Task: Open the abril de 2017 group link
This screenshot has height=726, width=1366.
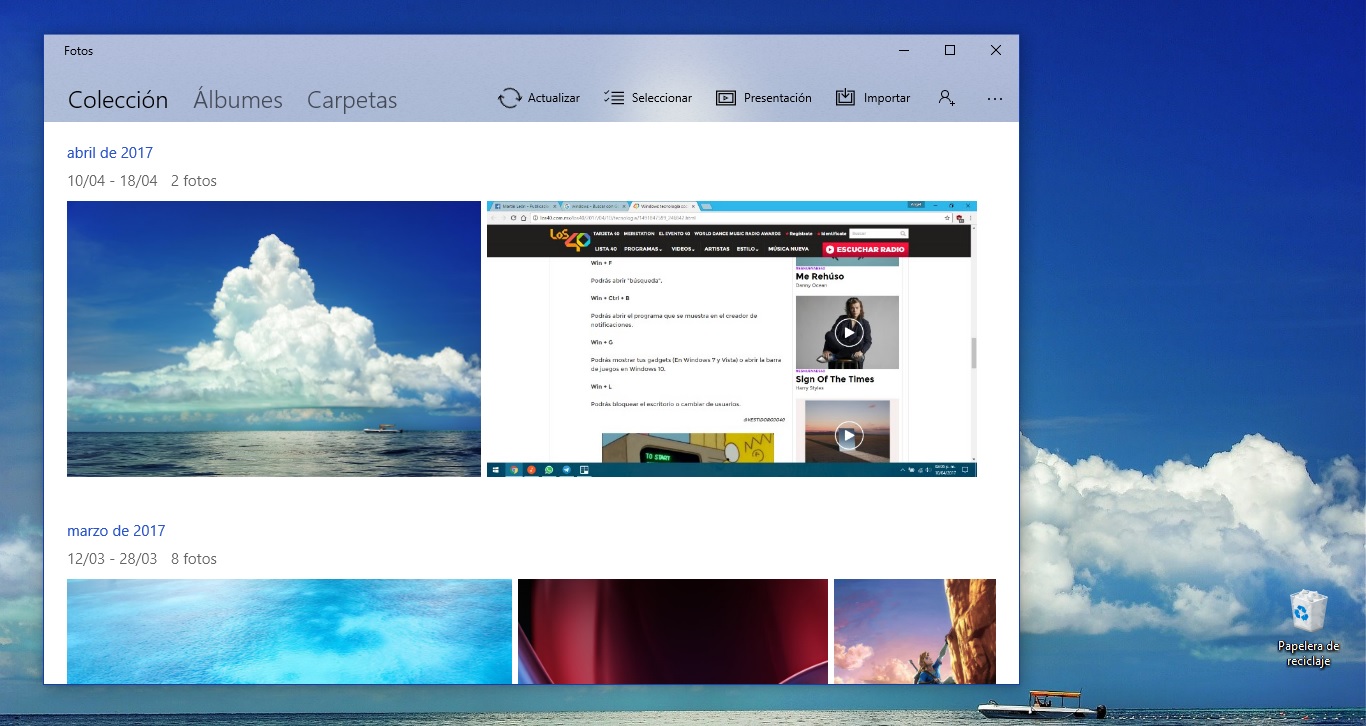Action: click(x=110, y=152)
